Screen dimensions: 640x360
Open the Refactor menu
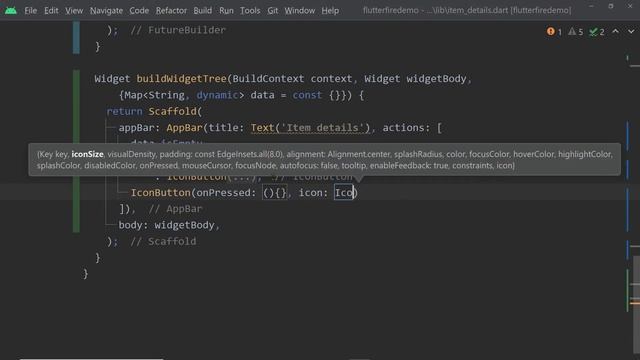point(171,11)
